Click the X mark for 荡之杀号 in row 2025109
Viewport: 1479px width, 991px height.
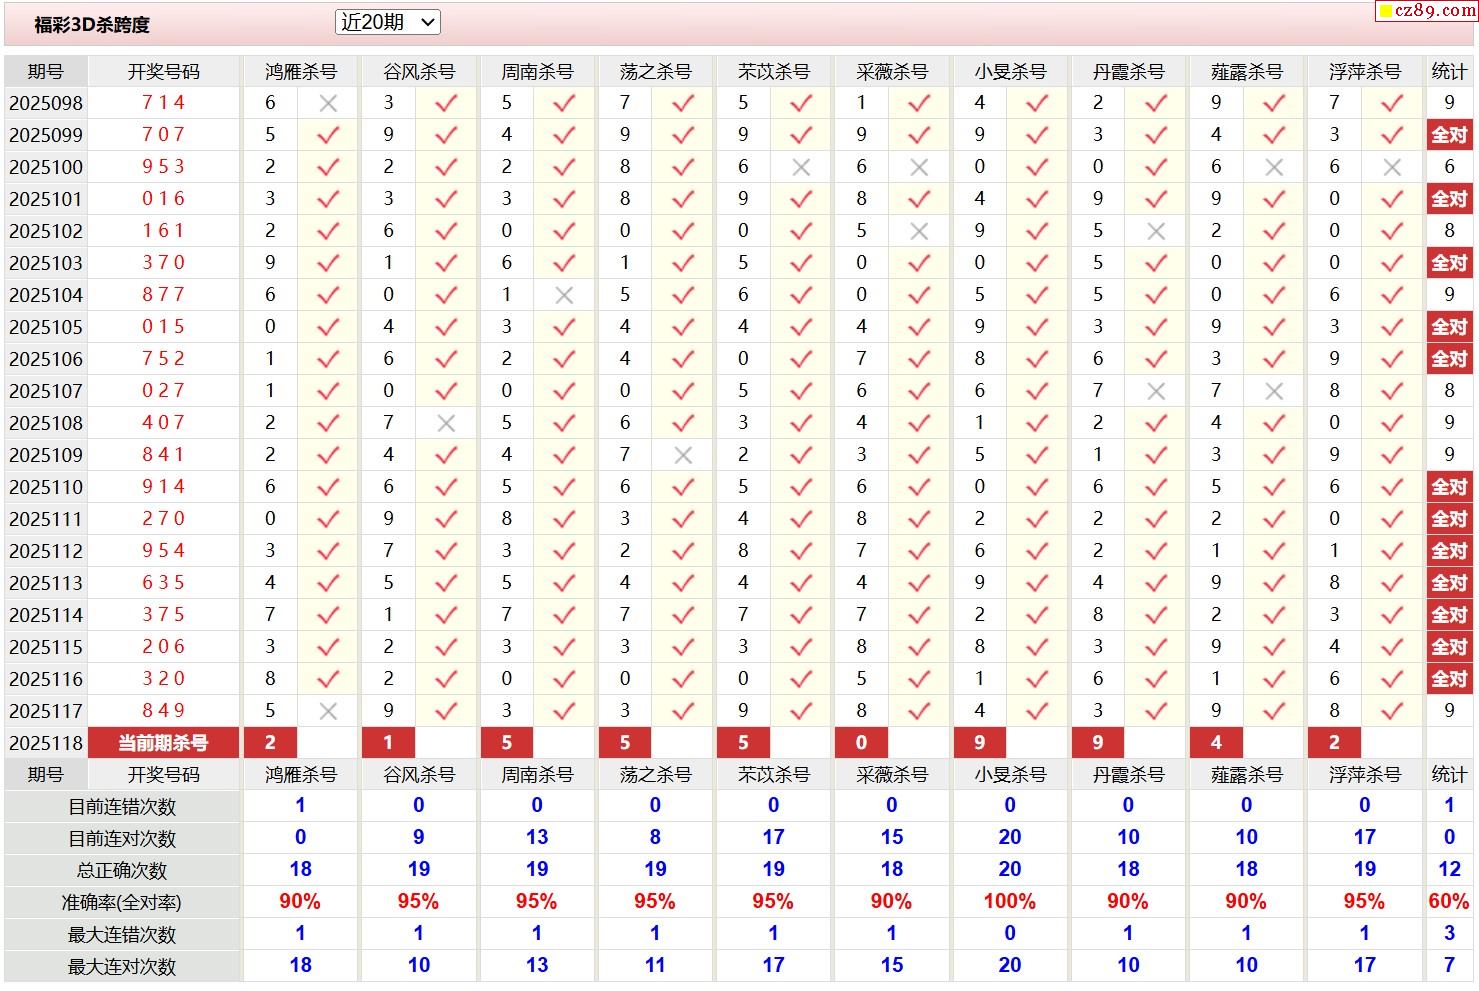pos(683,455)
